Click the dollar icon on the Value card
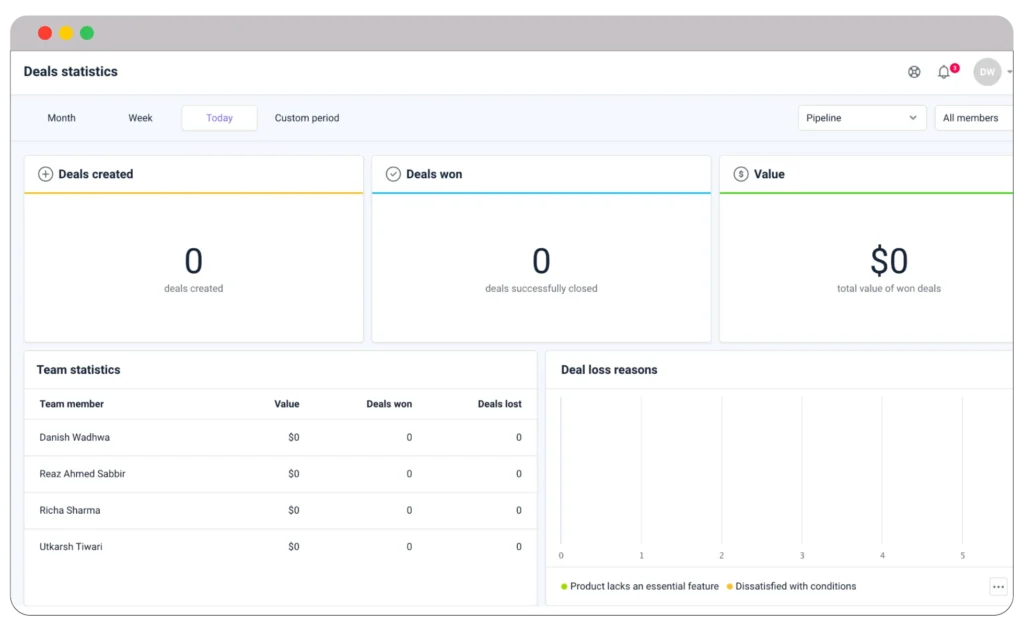This screenshot has height=623, width=1024. click(739, 173)
